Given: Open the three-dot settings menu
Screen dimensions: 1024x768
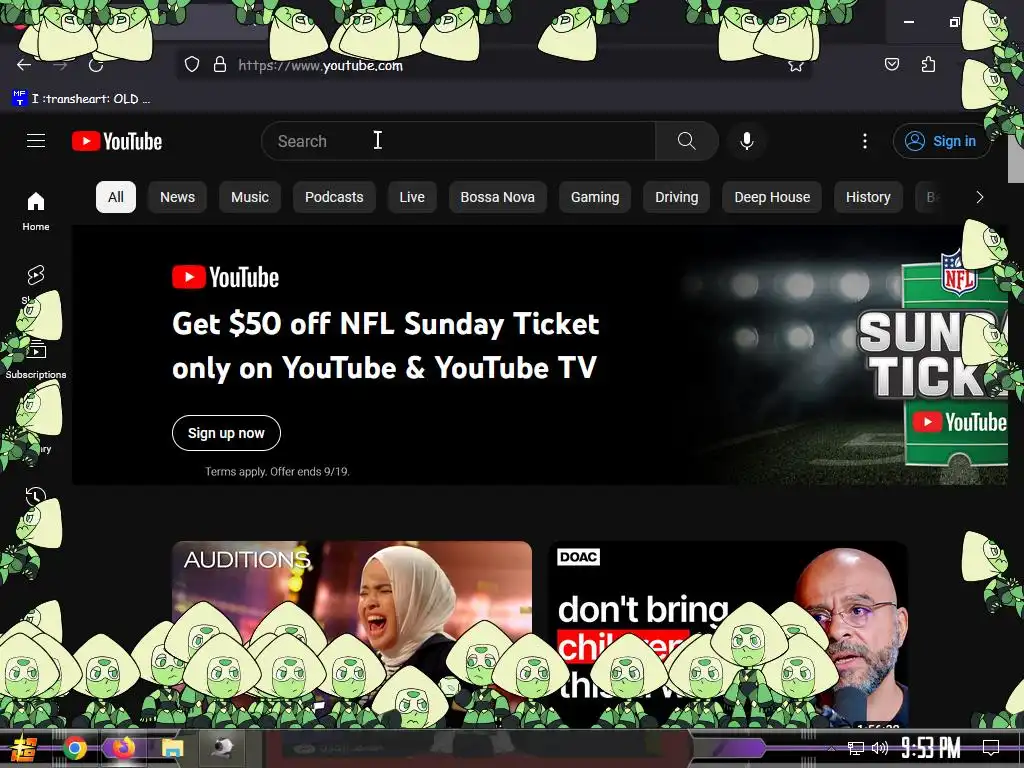Looking at the screenshot, I should point(865,141).
